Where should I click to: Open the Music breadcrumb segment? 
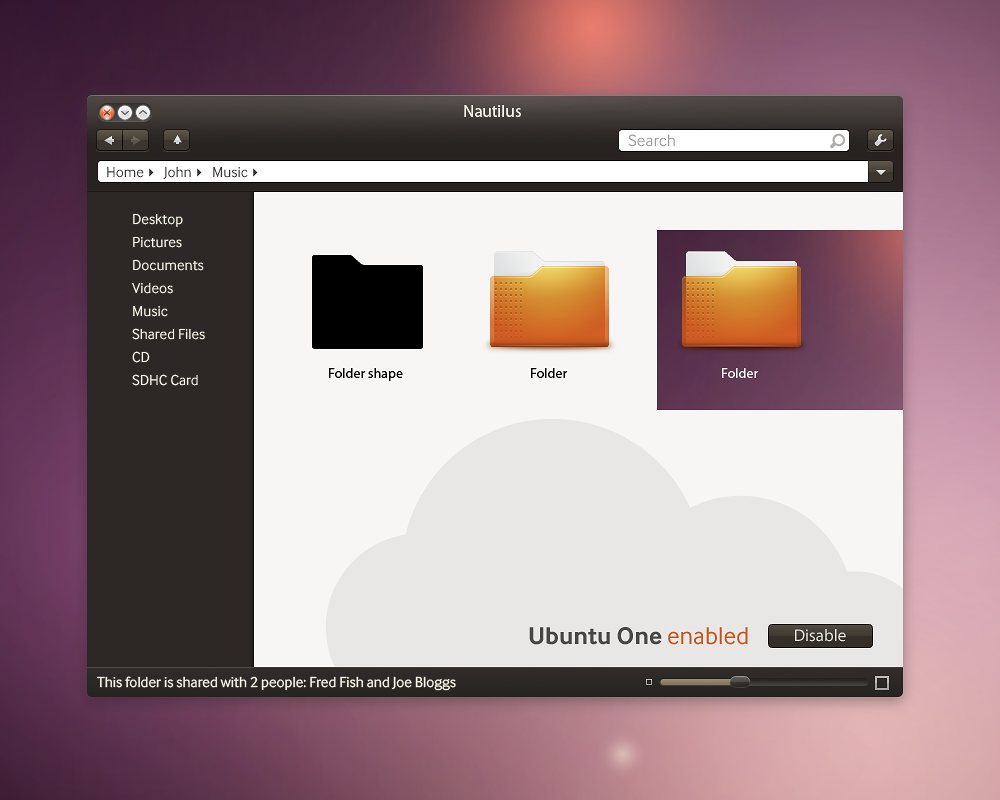(230, 172)
